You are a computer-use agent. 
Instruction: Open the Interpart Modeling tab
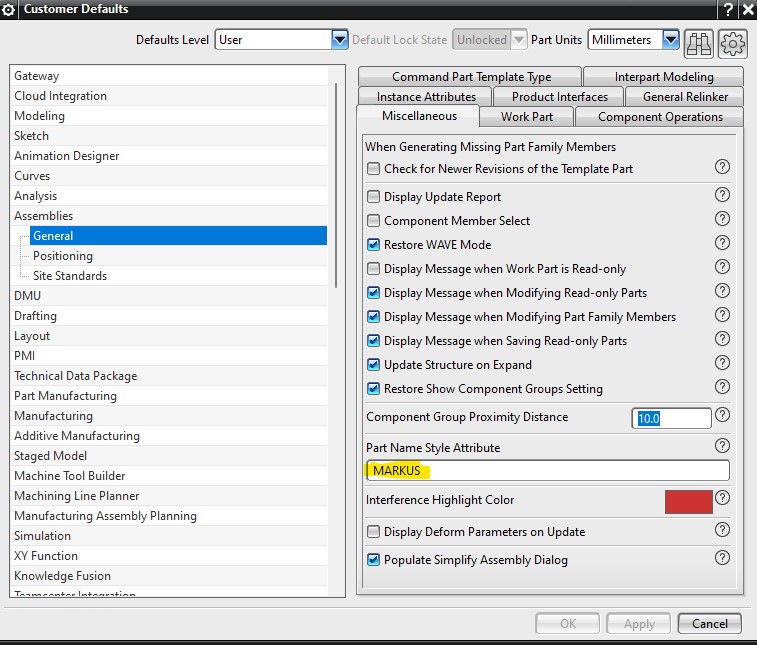tap(664, 77)
